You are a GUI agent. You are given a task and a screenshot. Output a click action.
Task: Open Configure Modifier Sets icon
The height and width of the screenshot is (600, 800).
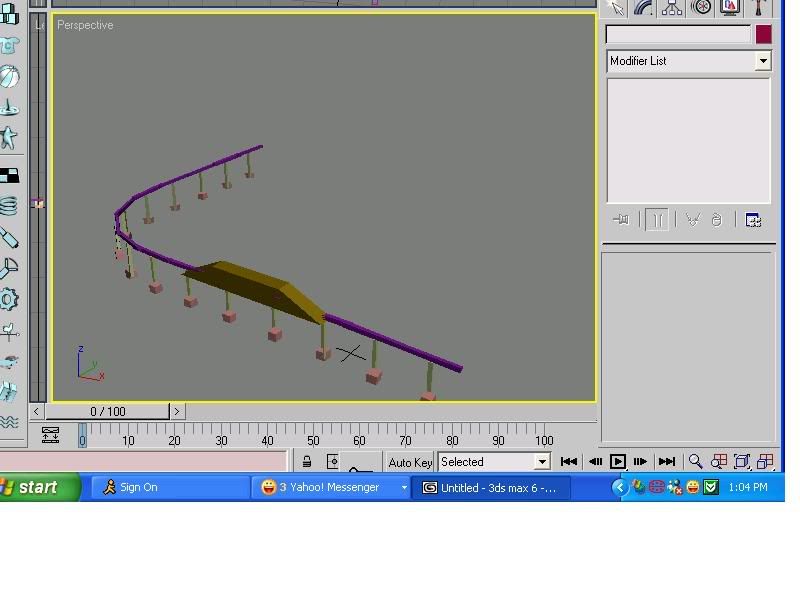pos(754,220)
